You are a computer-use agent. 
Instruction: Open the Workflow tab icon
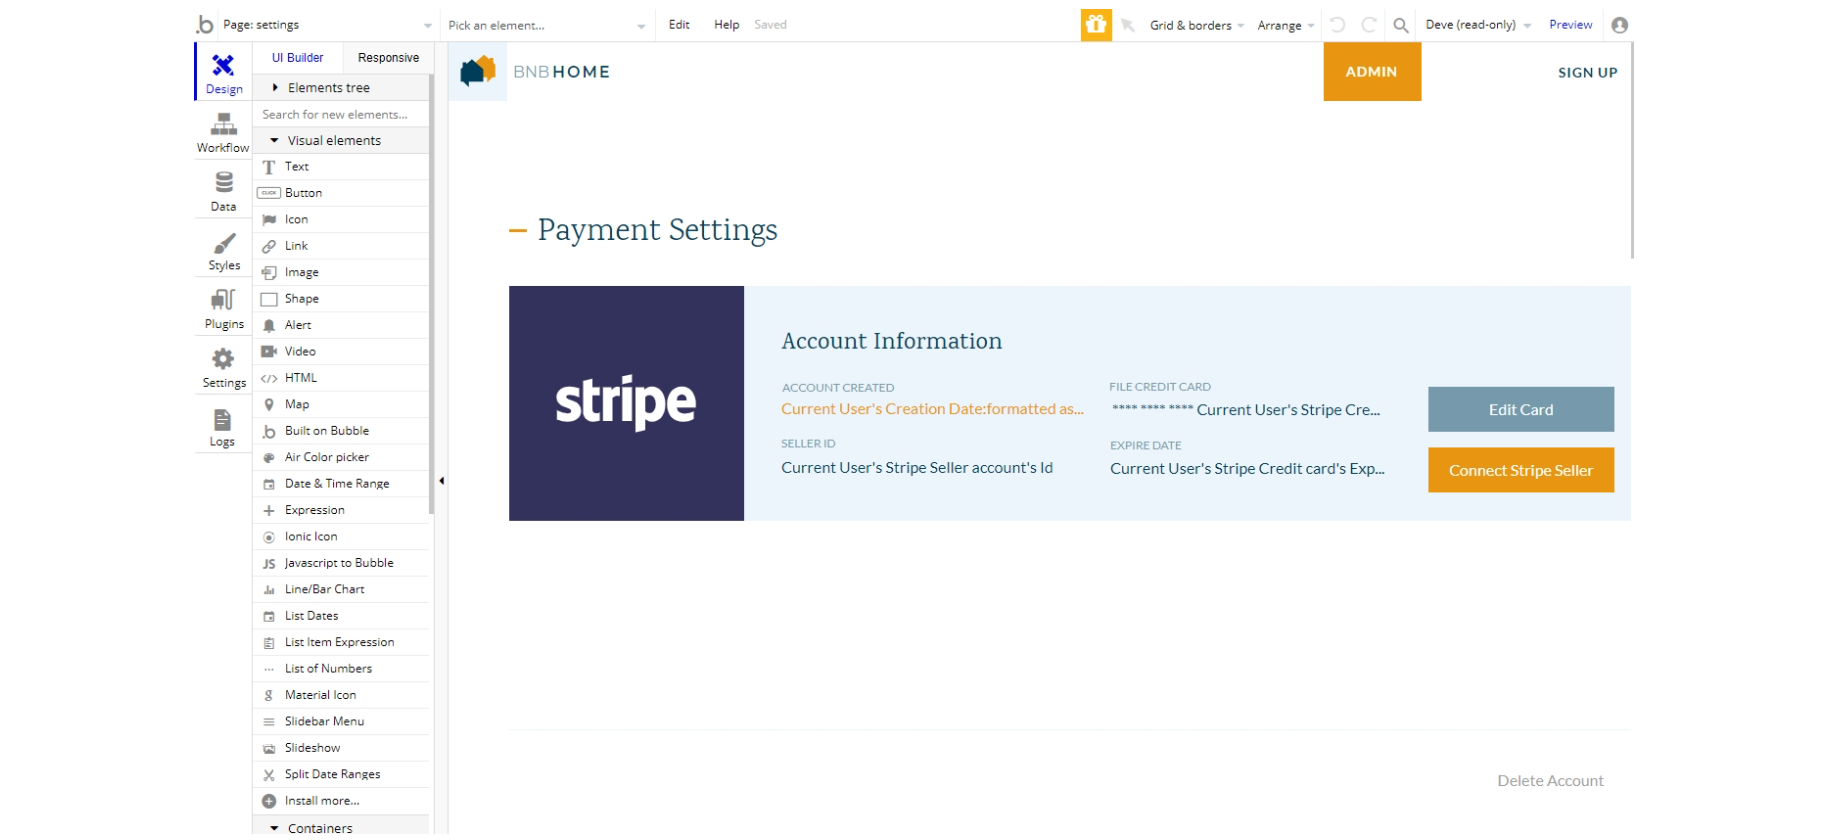[x=223, y=125]
